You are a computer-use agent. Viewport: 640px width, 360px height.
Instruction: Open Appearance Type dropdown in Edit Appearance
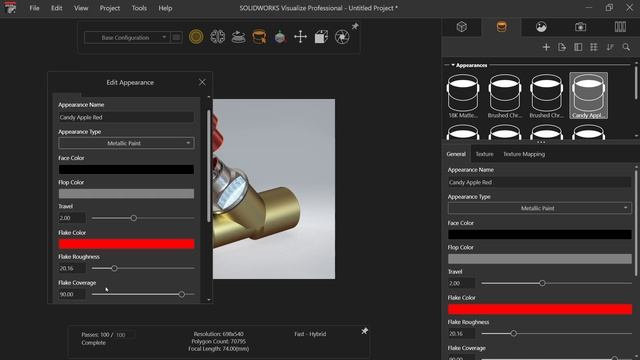(x=127, y=143)
